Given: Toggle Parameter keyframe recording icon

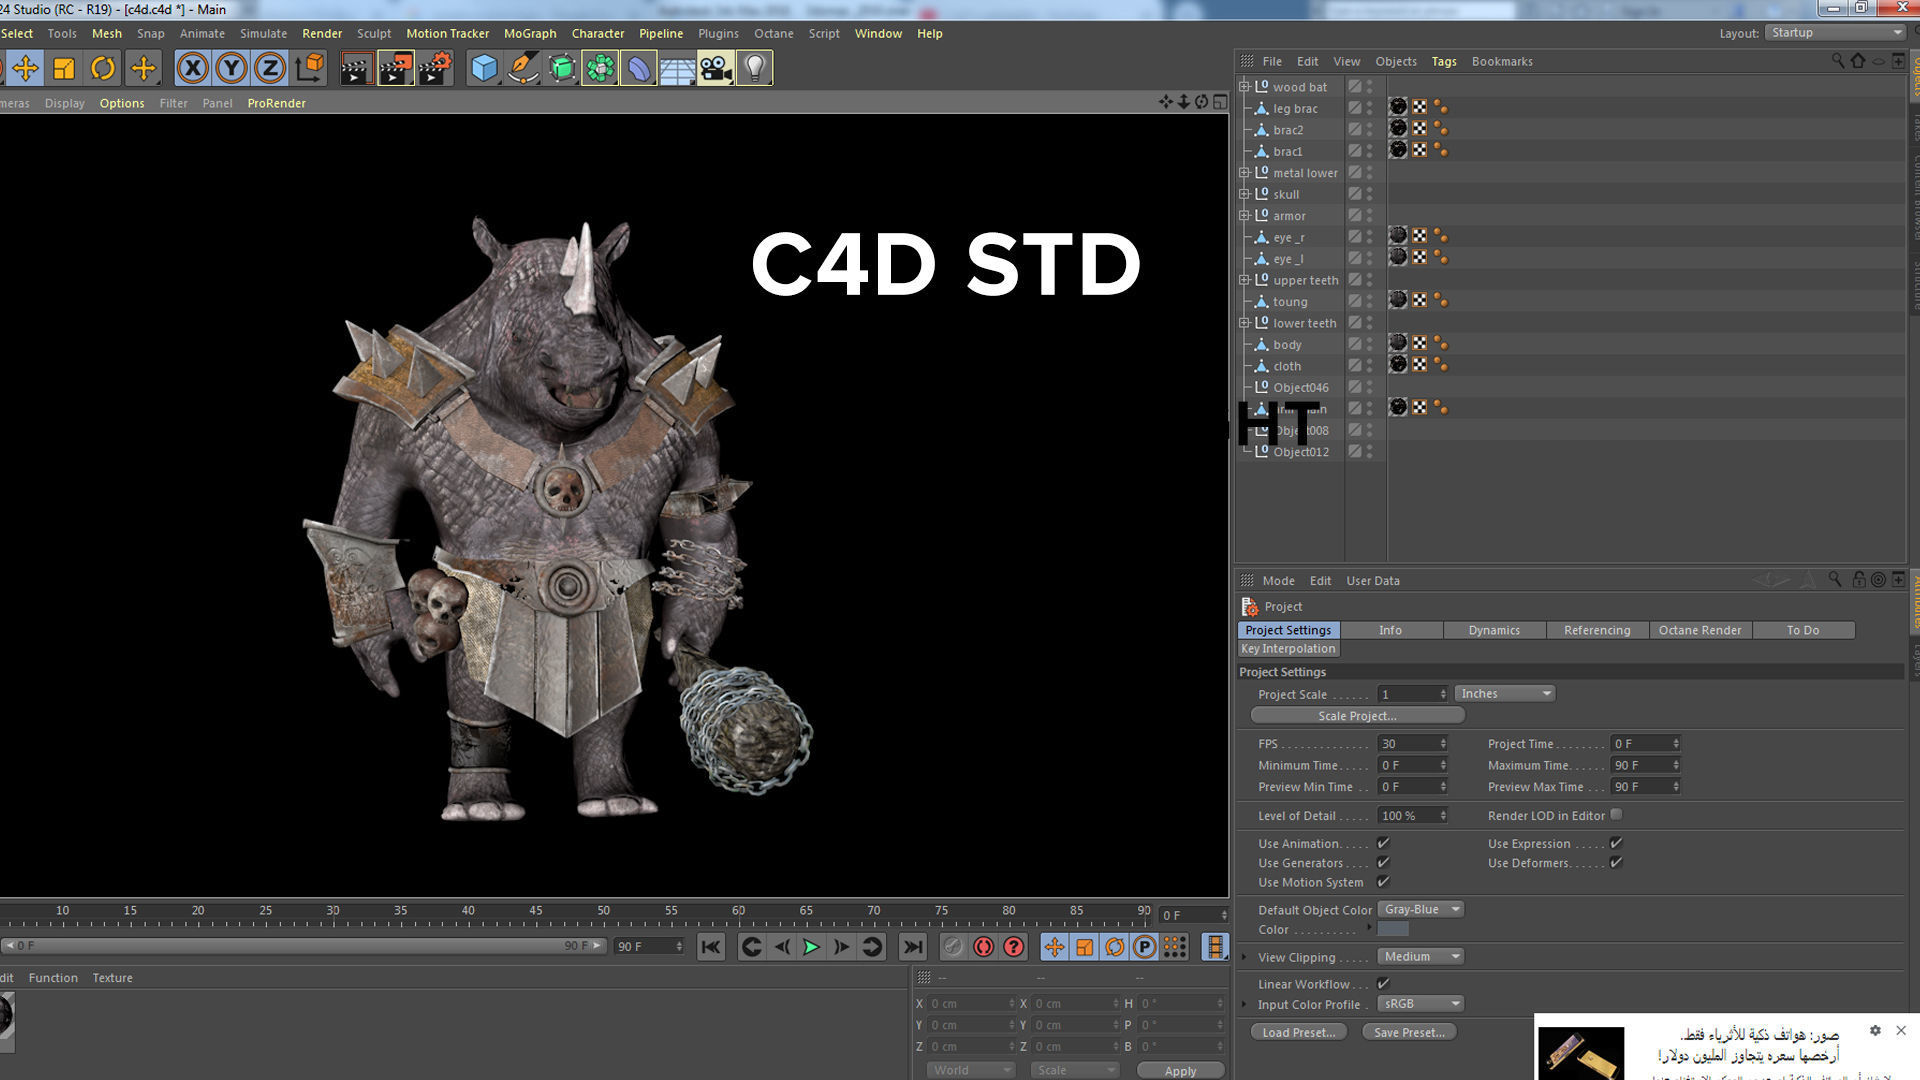Looking at the screenshot, I should click(1145, 947).
